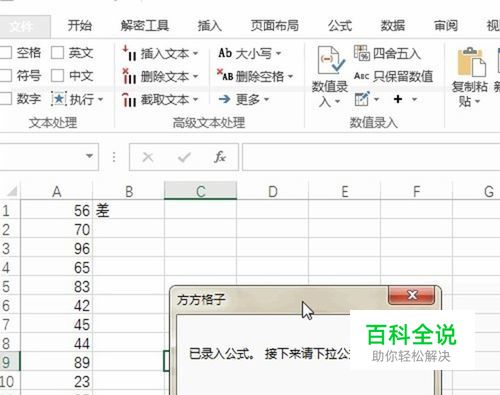500x395 pixels.
Task: Expand the 更多 dropdown arrow
Action: (266, 99)
